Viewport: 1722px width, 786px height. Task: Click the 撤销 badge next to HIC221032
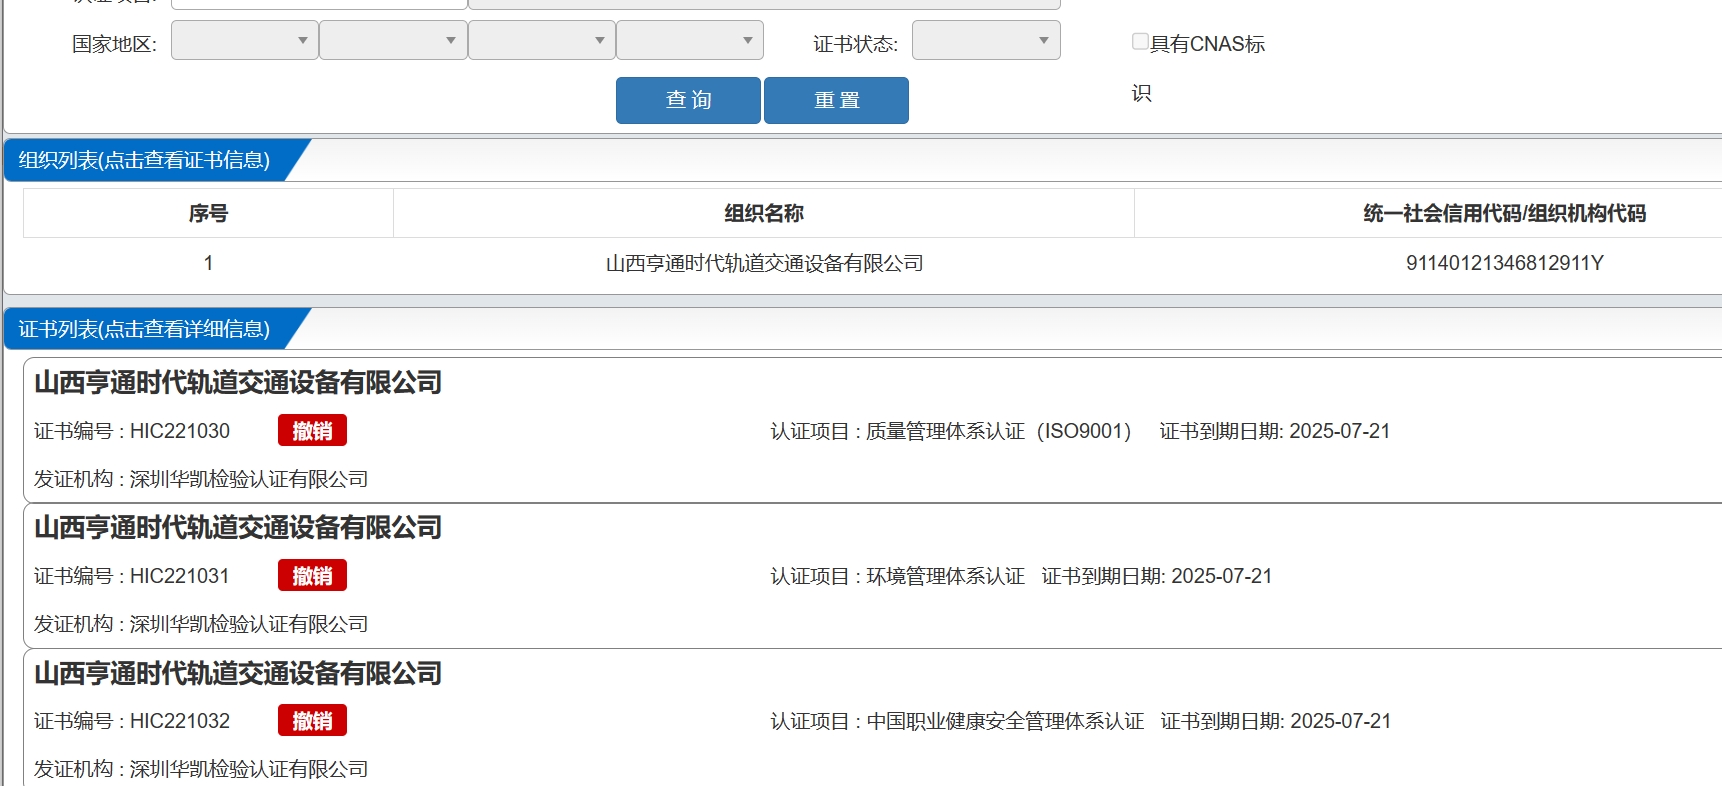coord(312,721)
